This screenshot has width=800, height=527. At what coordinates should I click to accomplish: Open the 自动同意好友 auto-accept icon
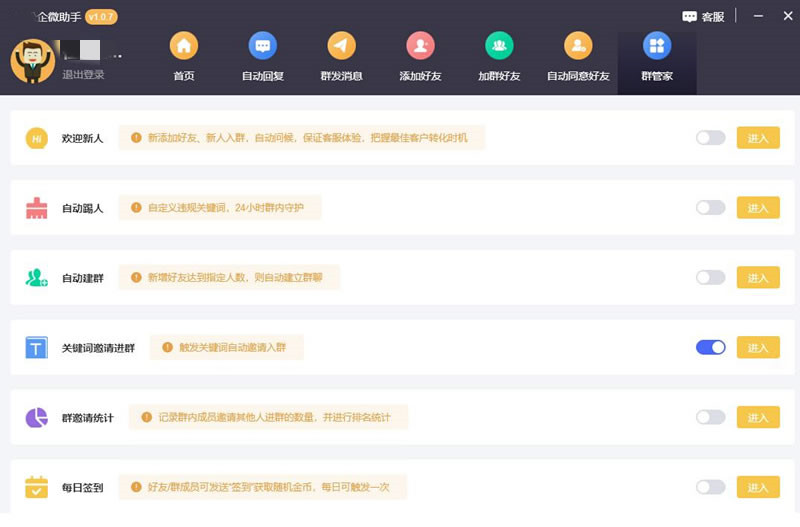click(578, 46)
